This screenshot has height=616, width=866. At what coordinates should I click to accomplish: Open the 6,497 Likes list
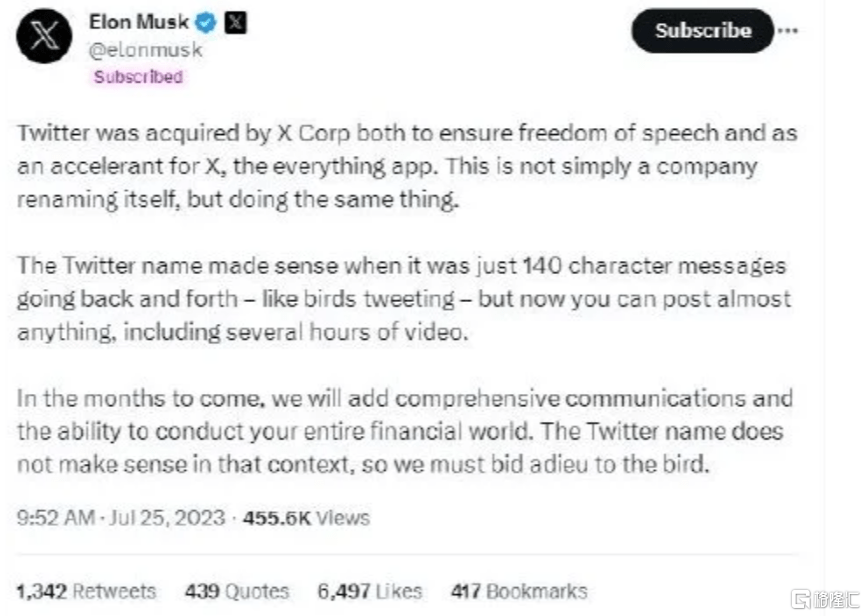click(369, 591)
